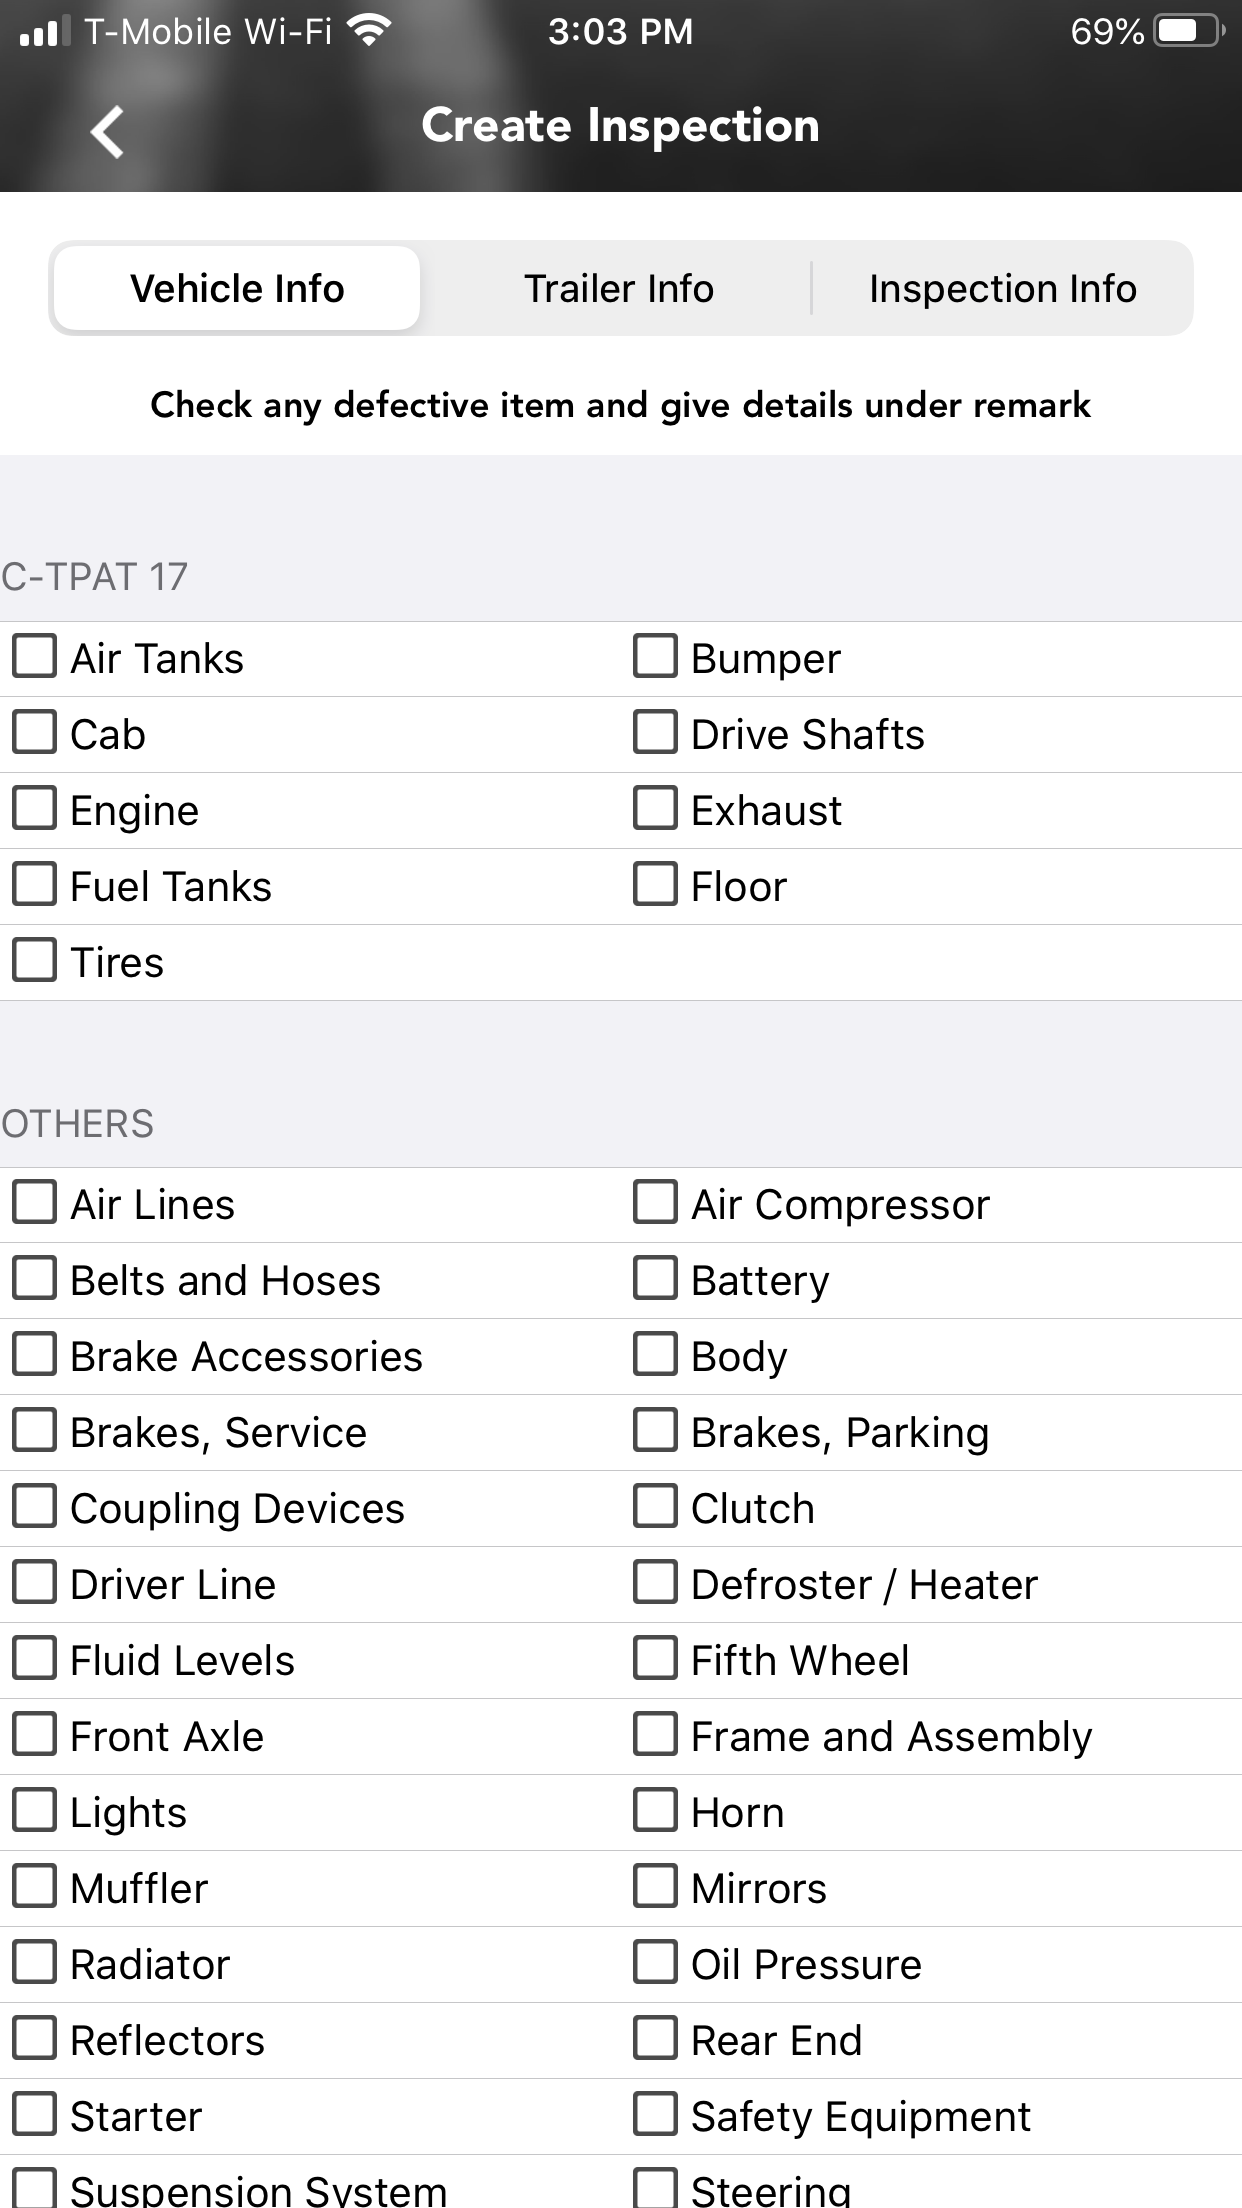Check Brakes, Parking as defective
Screen dimensions: 1242x2208
coord(656,1431)
